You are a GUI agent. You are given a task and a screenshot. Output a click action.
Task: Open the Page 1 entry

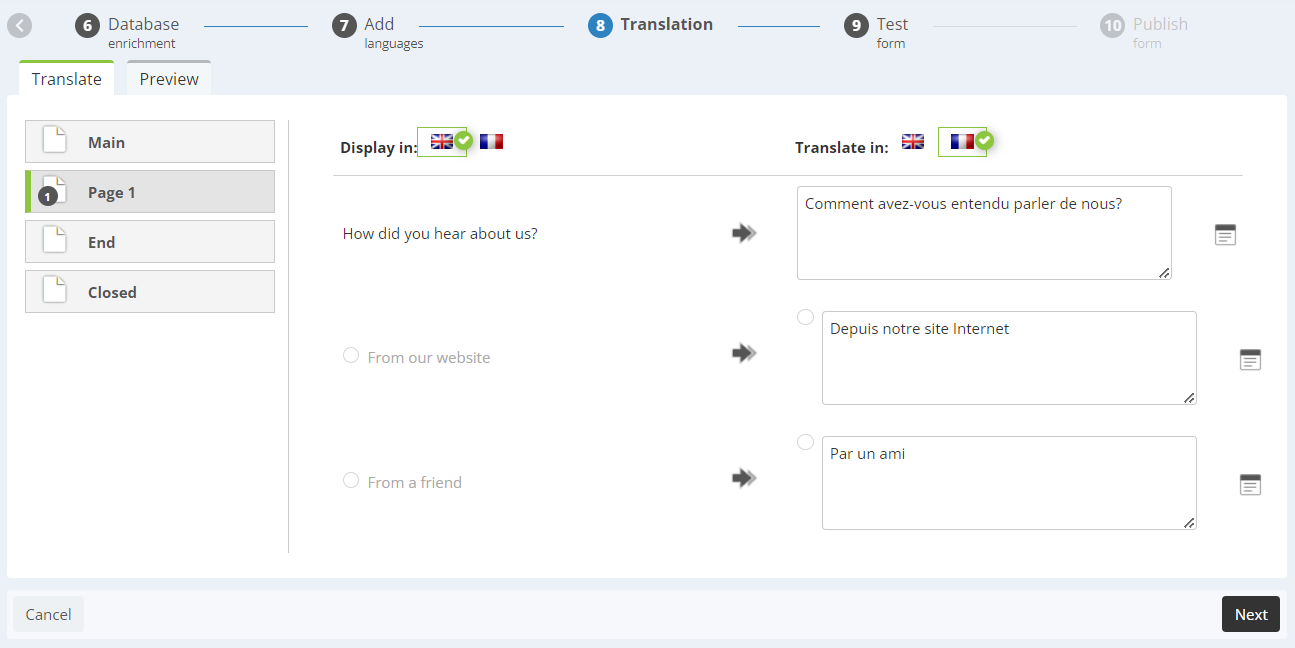[150, 192]
